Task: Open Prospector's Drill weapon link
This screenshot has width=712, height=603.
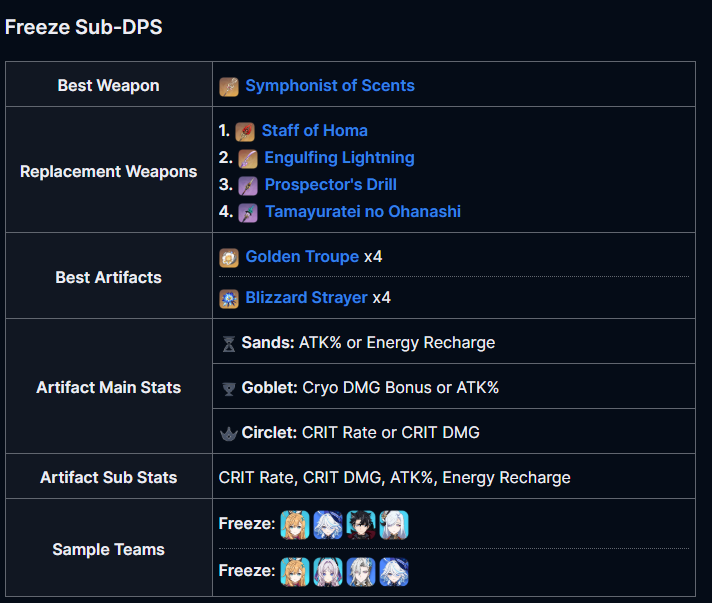Action: point(331,184)
